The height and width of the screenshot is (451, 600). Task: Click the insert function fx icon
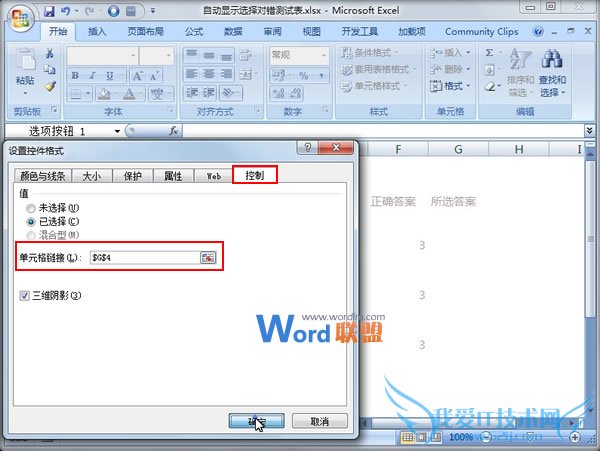[x=174, y=131]
